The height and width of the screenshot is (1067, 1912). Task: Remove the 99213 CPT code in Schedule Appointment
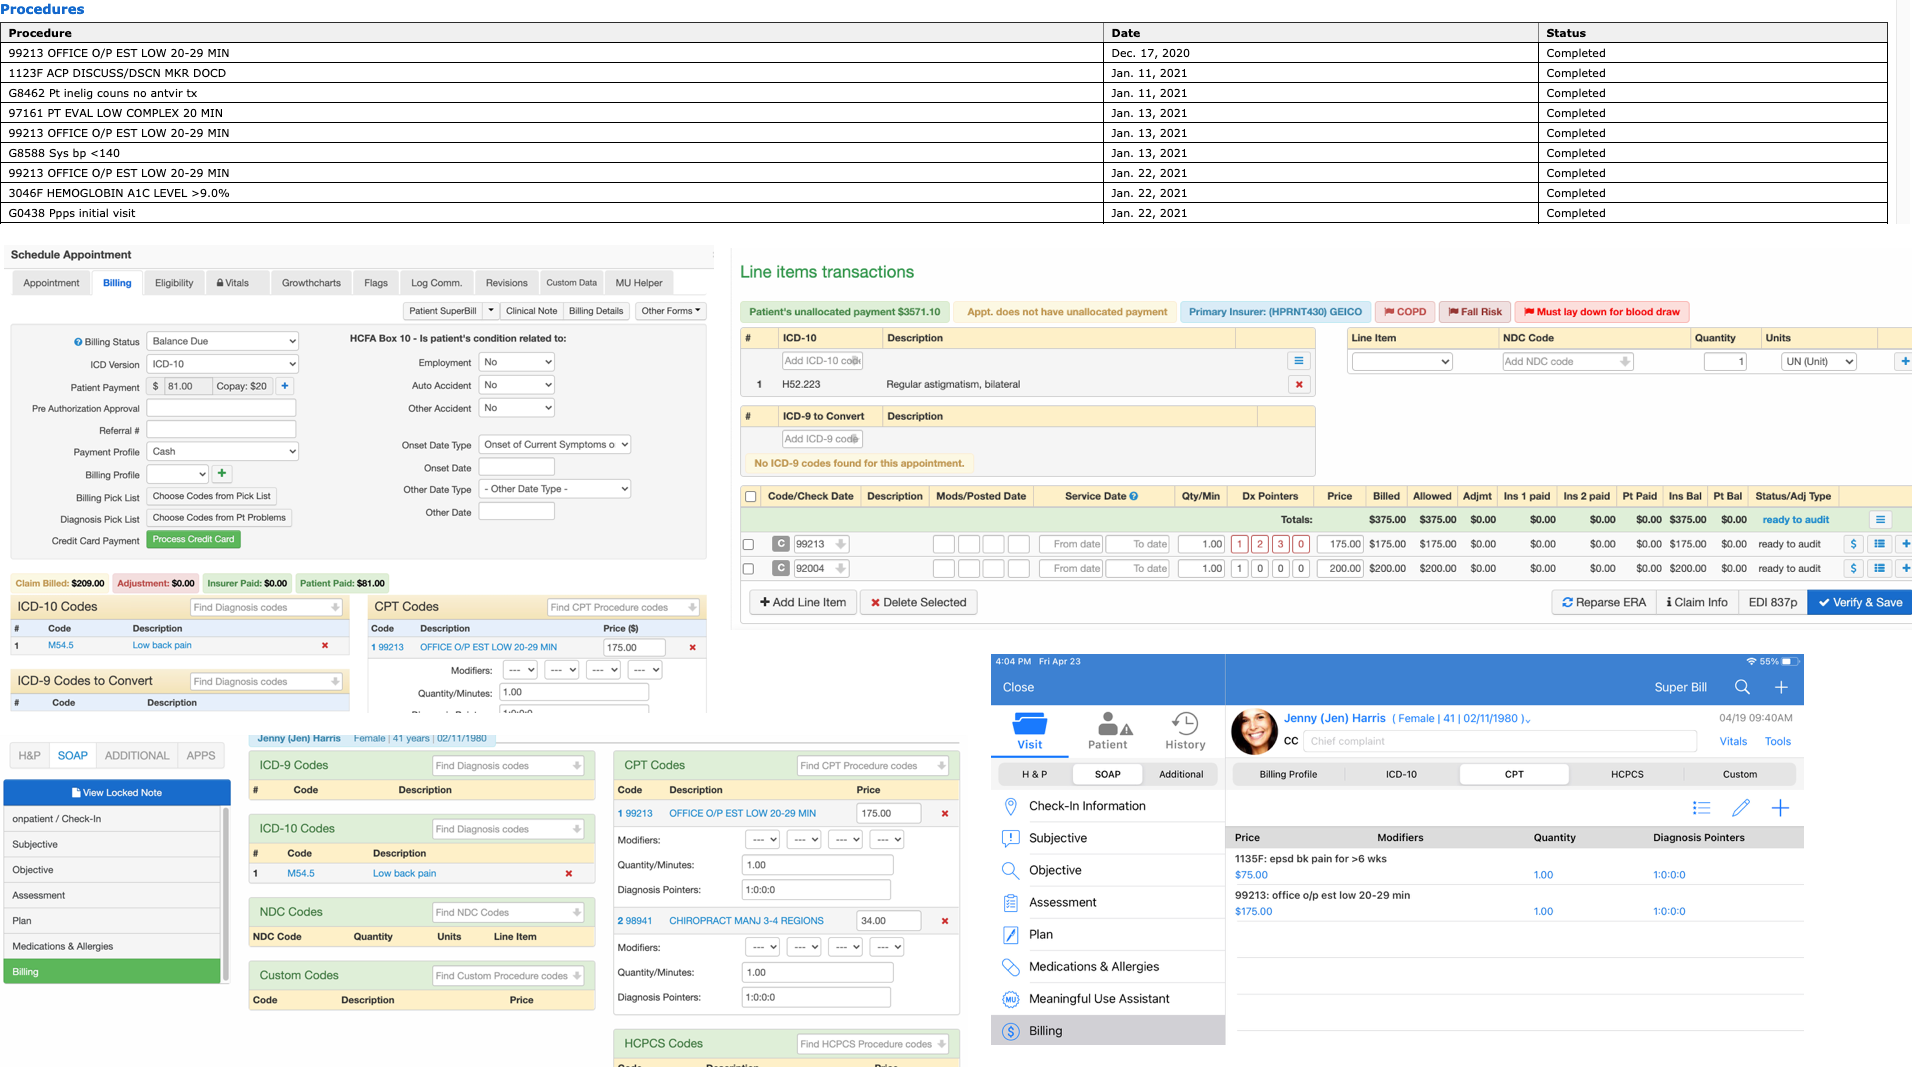(692, 648)
